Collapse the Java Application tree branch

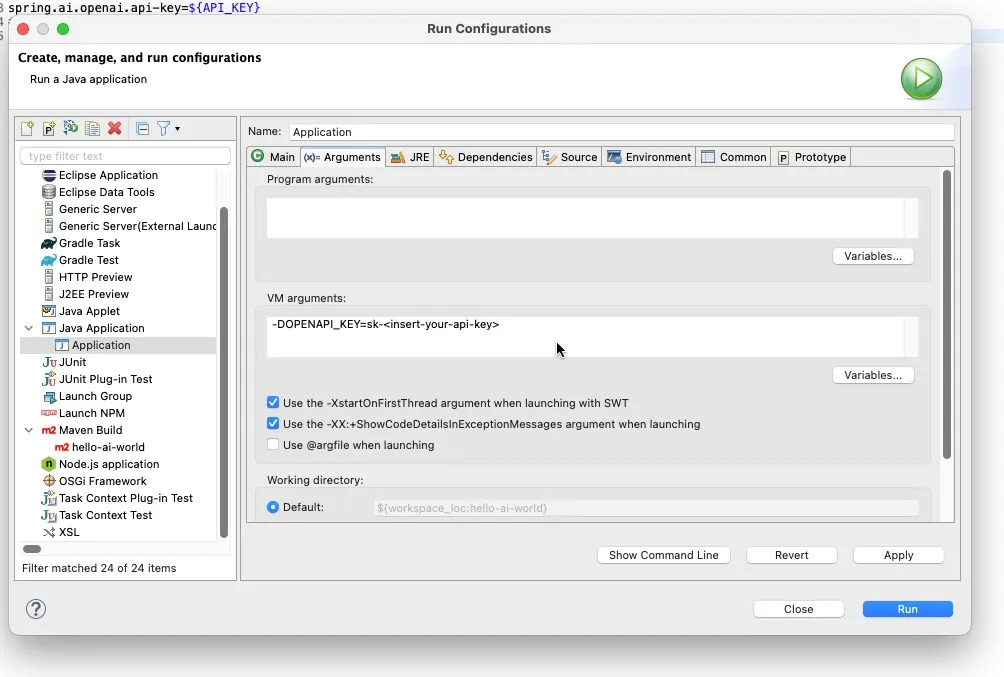point(28,327)
